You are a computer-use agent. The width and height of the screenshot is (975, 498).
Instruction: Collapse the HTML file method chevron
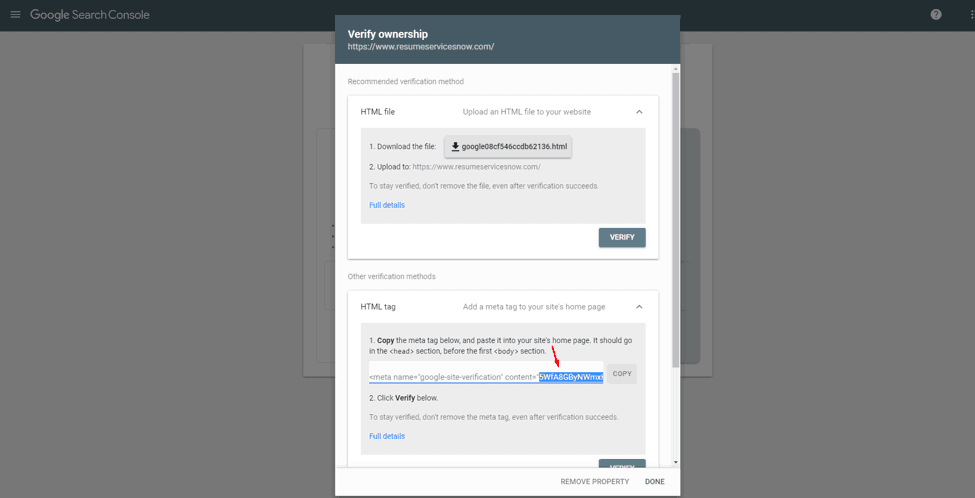pos(639,112)
